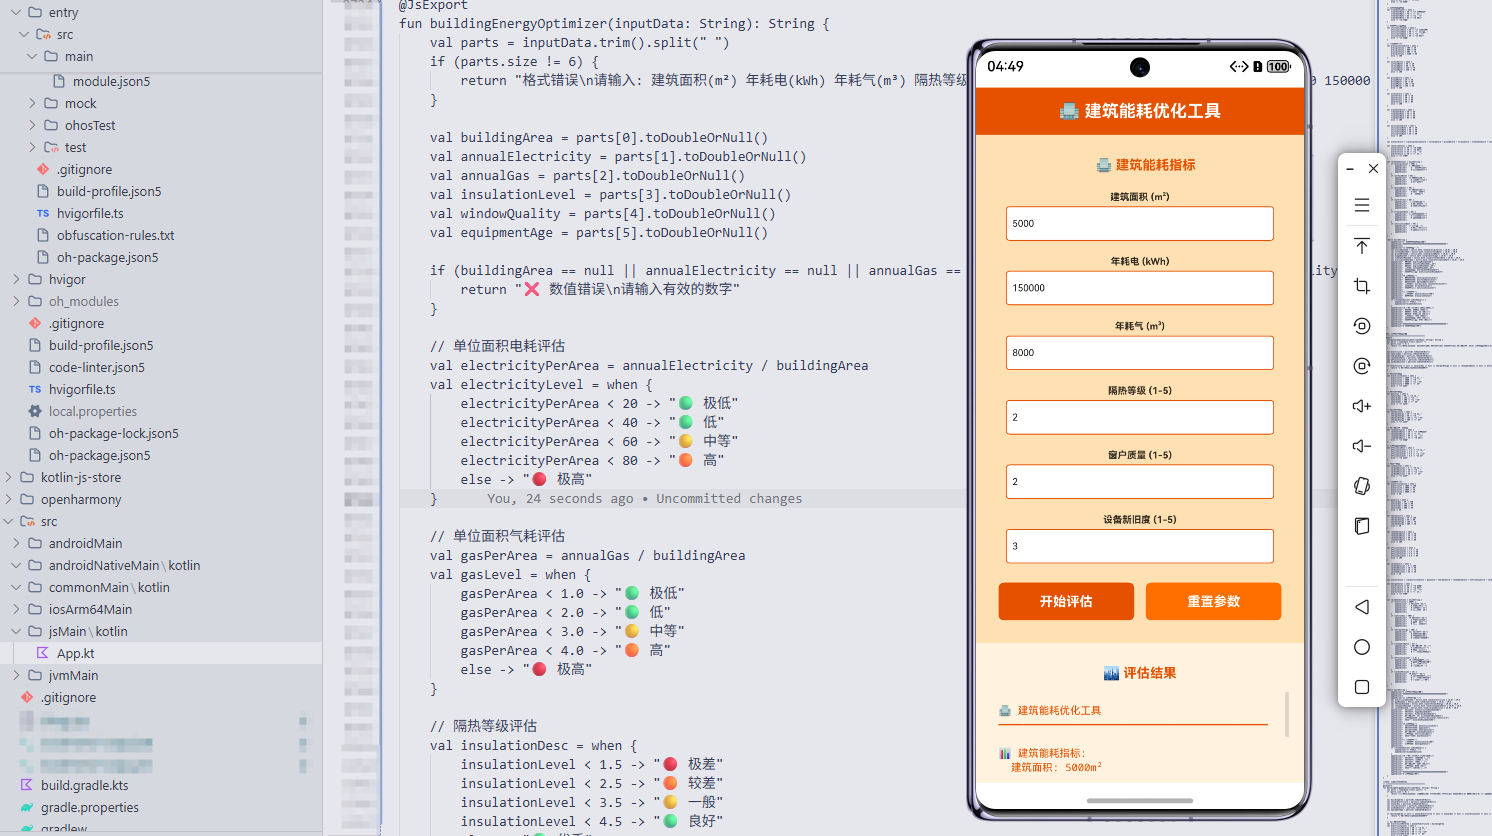Click local.properties gear icon
The height and width of the screenshot is (836, 1492).
point(35,411)
